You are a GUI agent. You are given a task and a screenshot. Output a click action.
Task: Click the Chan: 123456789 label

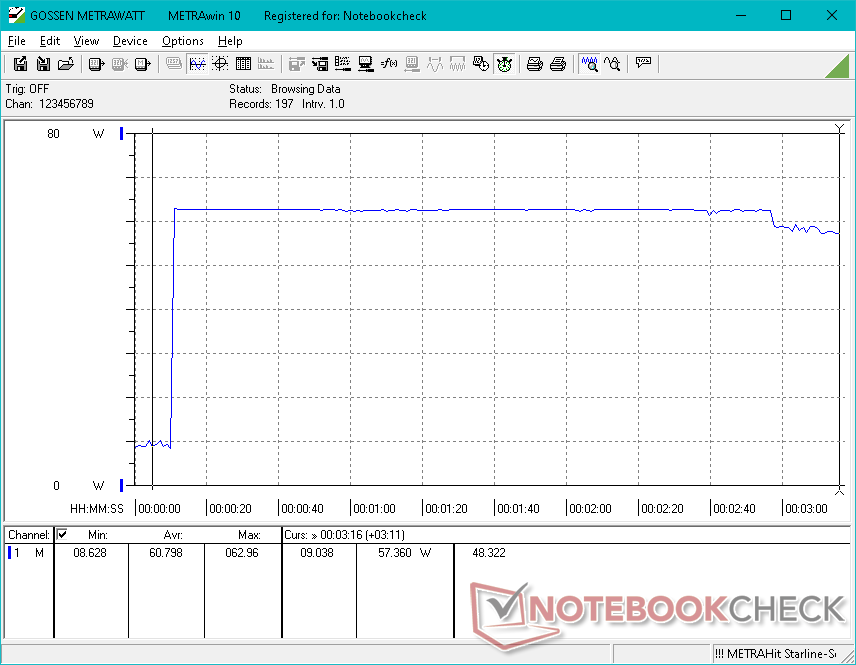pos(49,104)
